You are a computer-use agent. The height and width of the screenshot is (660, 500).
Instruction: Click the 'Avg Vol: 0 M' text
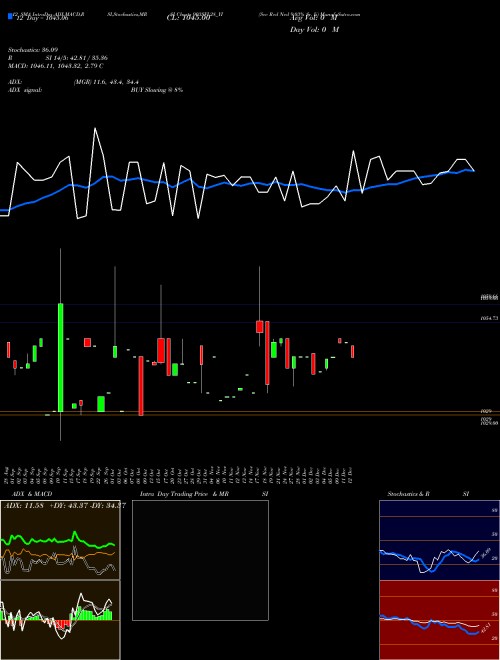314,18
